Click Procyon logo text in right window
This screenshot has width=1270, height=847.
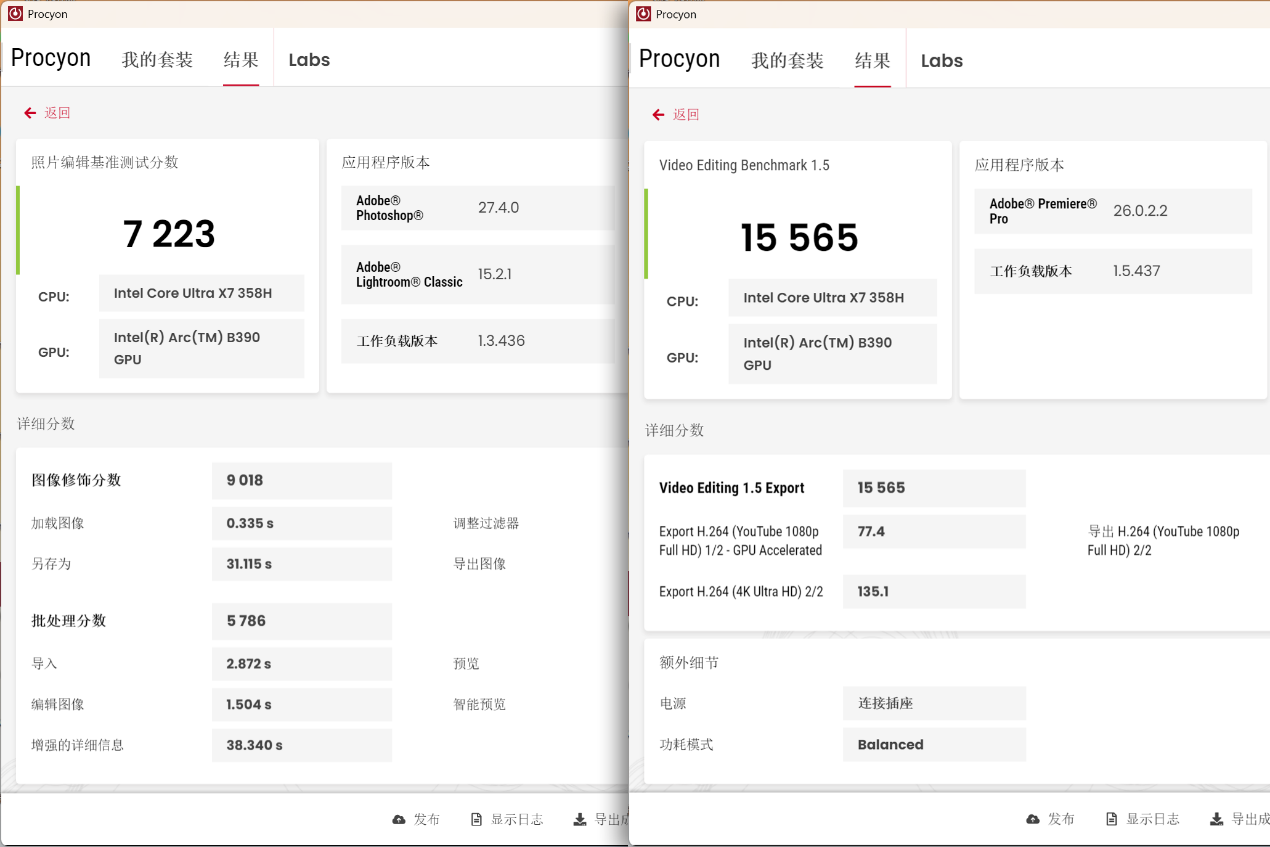click(680, 59)
